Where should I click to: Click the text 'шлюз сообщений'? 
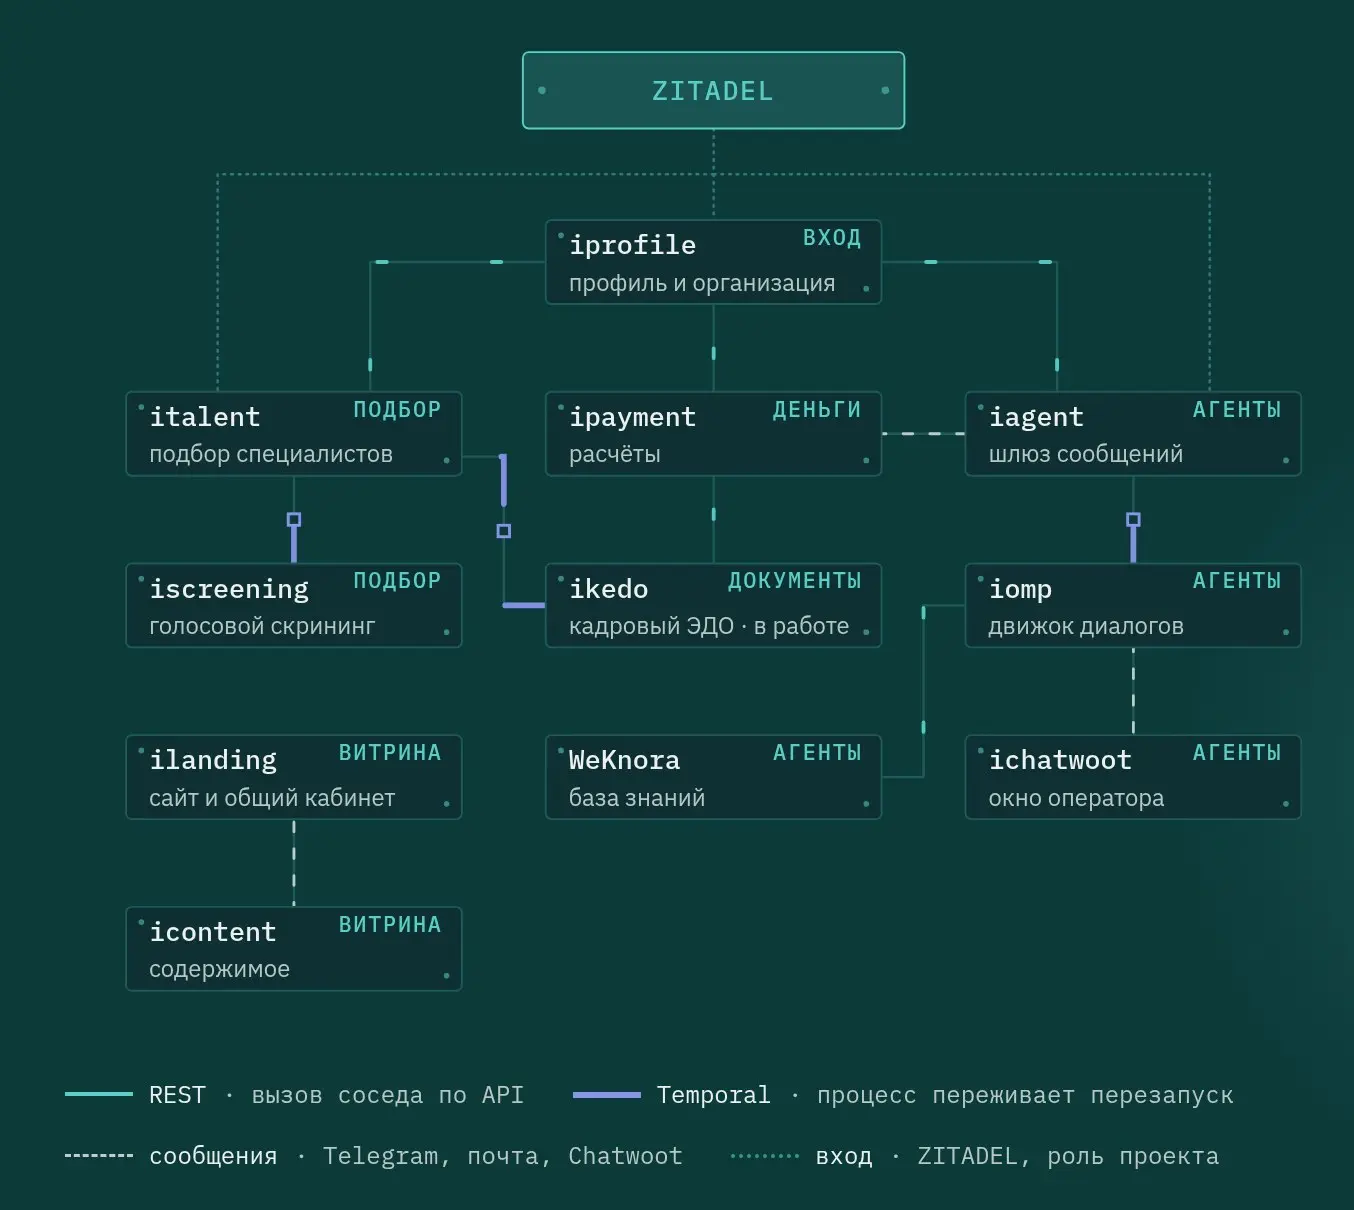tap(1086, 454)
